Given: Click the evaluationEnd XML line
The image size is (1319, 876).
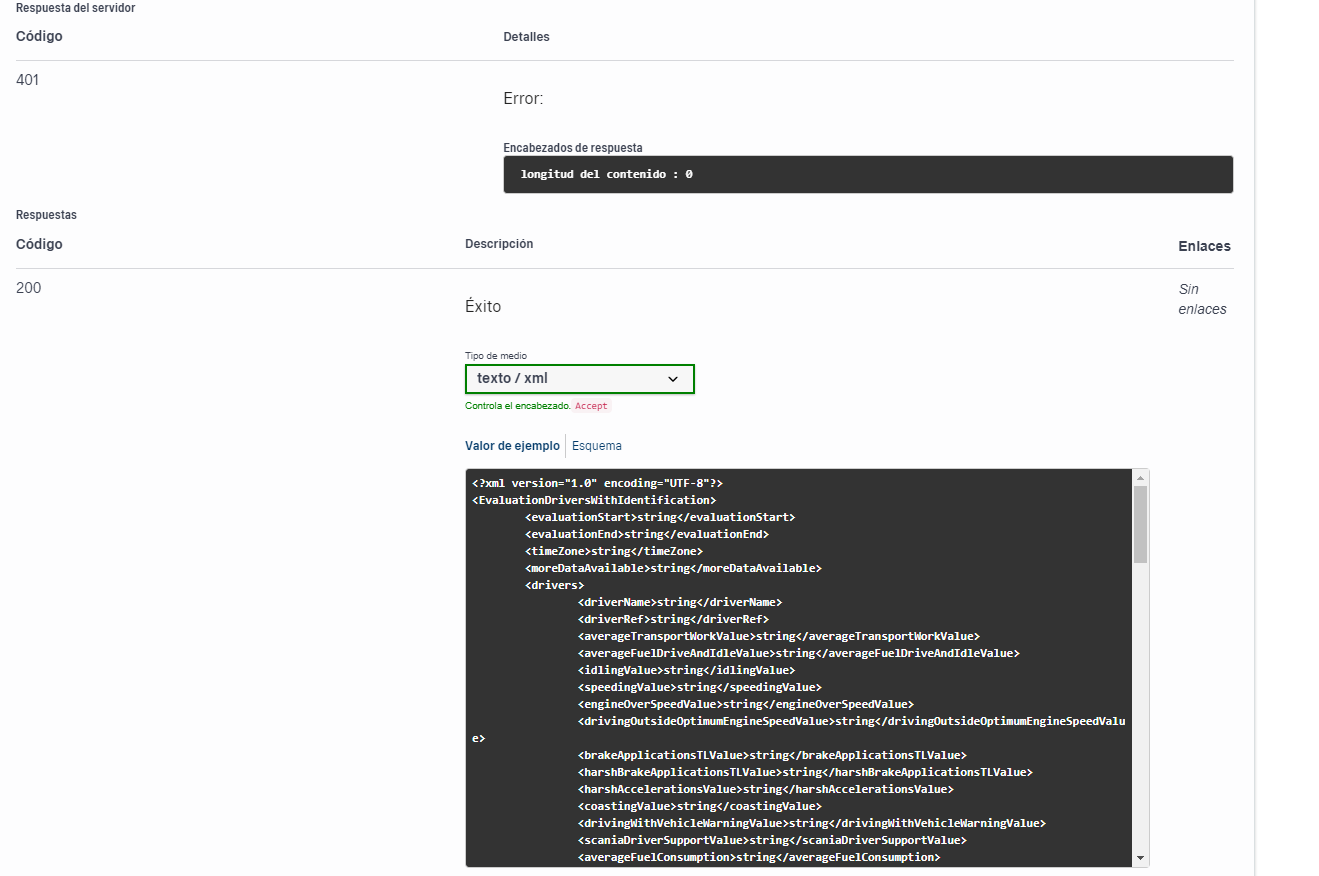Looking at the screenshot, I should [x=647, y=534].
